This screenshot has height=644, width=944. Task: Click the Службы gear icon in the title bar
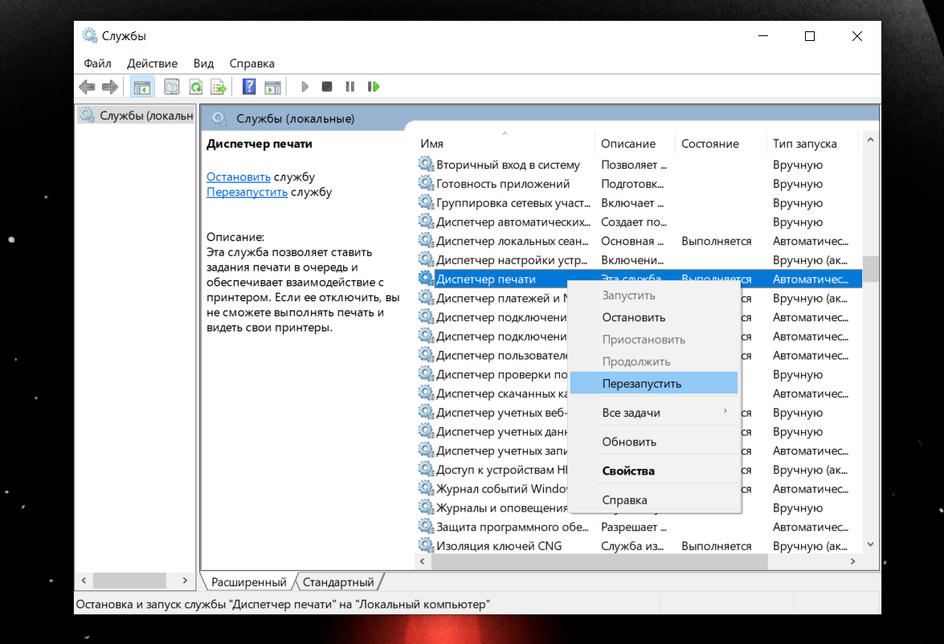pos(90,36)
